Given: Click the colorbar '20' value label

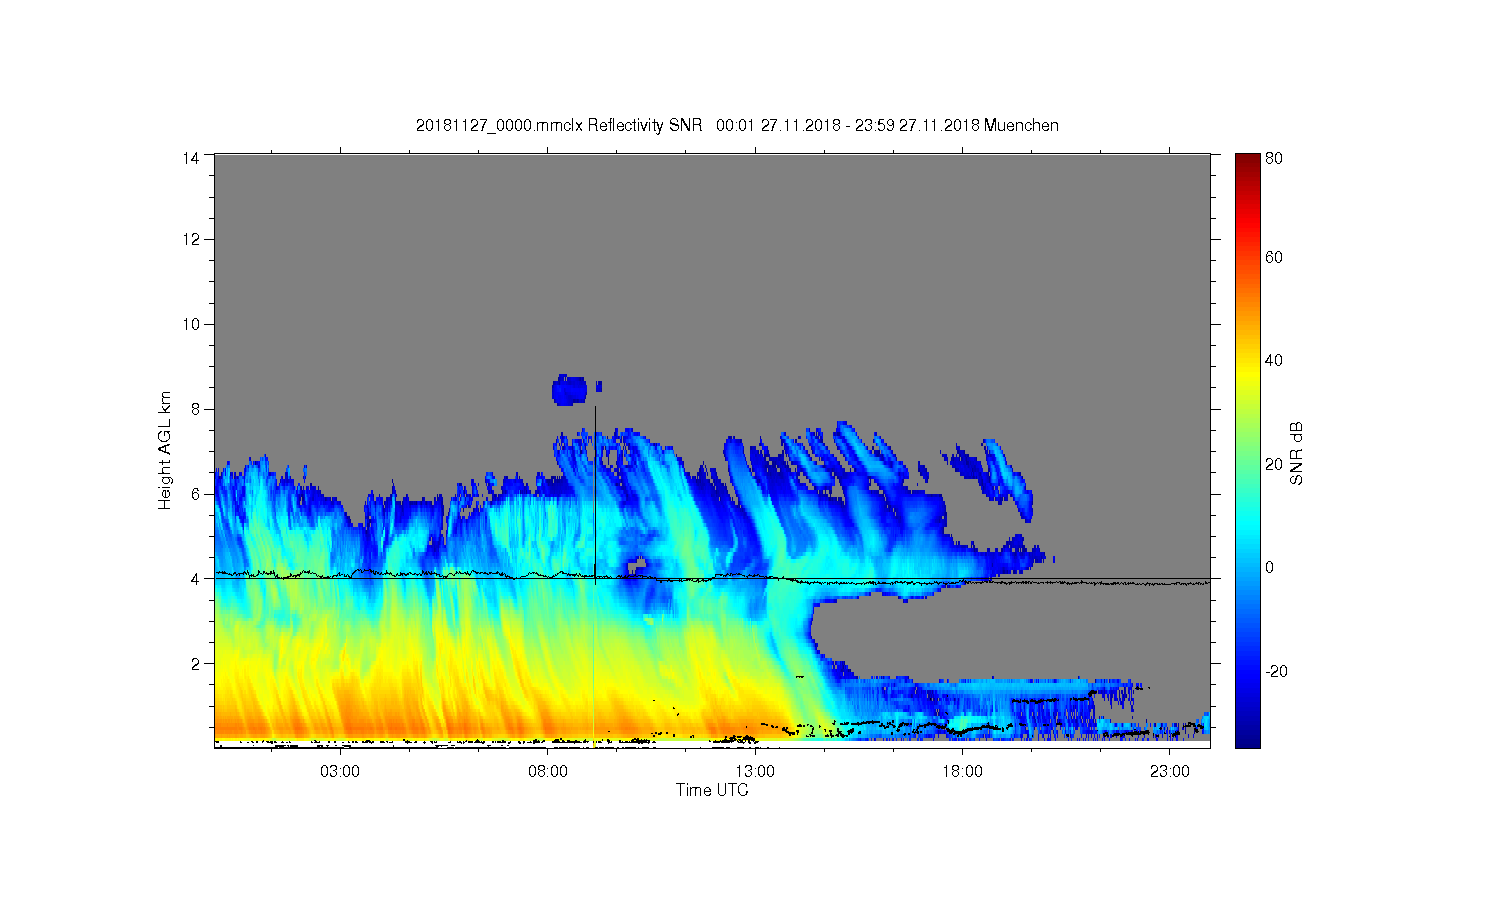Looking at the screenshot, I should [1274, 464].
